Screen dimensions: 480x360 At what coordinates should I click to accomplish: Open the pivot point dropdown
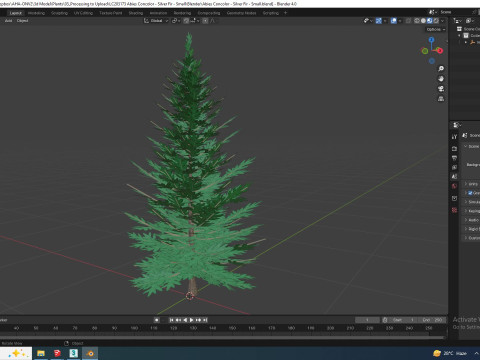(176, 21)
